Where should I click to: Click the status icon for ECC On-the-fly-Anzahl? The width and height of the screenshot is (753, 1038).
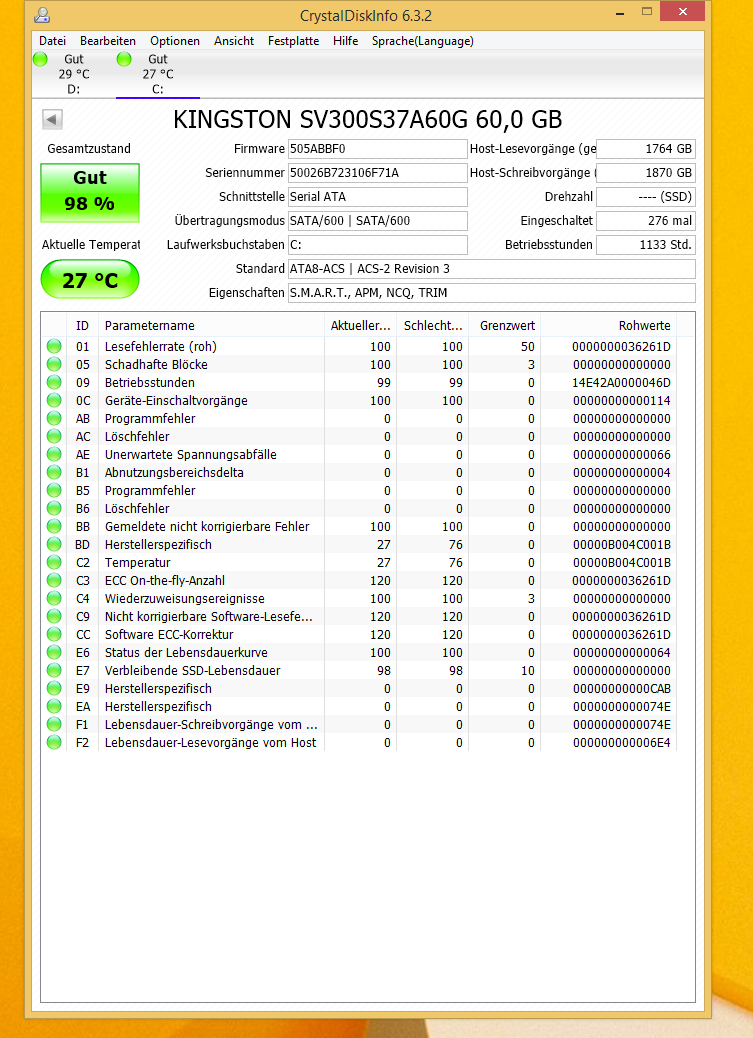54,581
